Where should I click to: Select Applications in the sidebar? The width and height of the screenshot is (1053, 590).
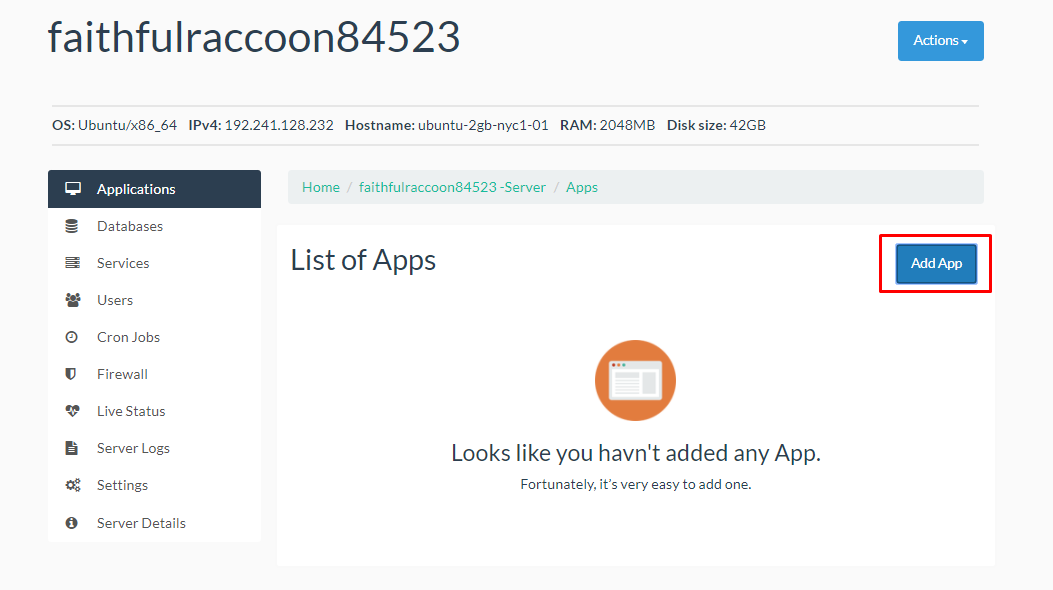tap(136, 188)
